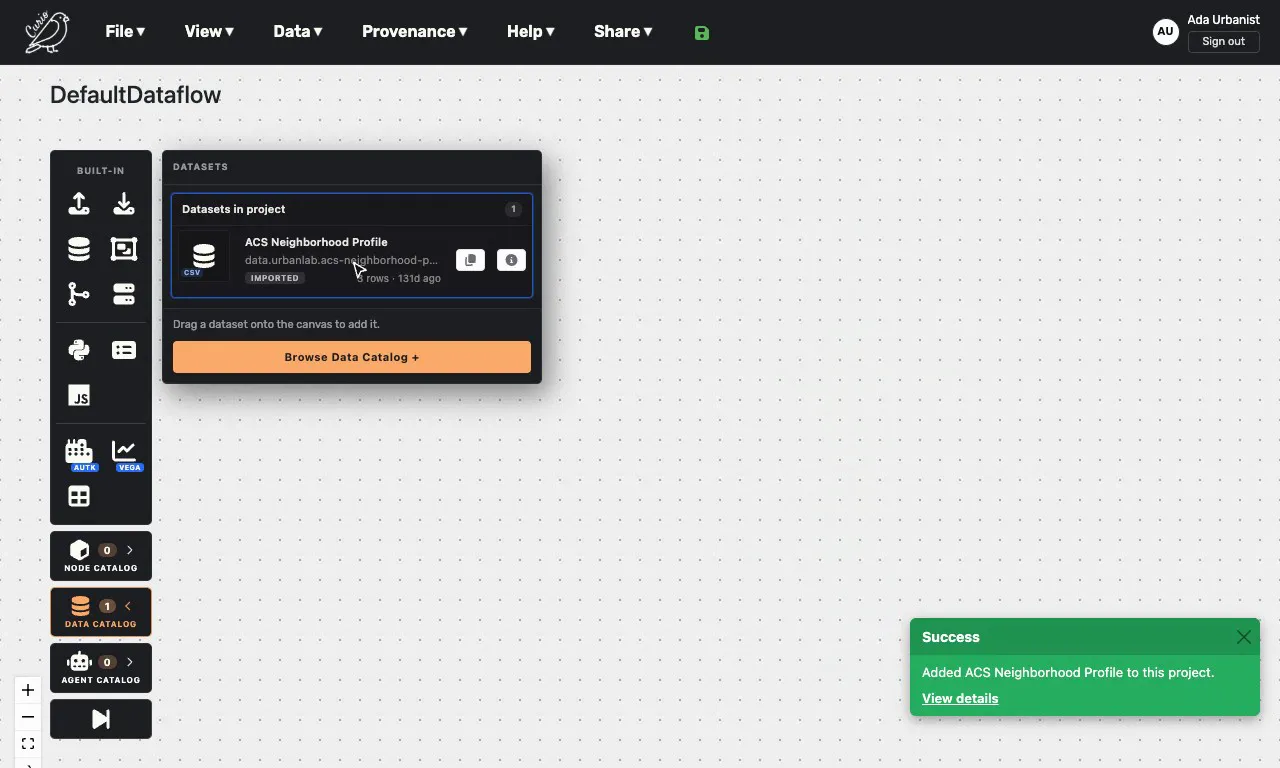This screenshot has width=1280, height=768.
Task: Open the Help menu
Action: click(531, 31)
